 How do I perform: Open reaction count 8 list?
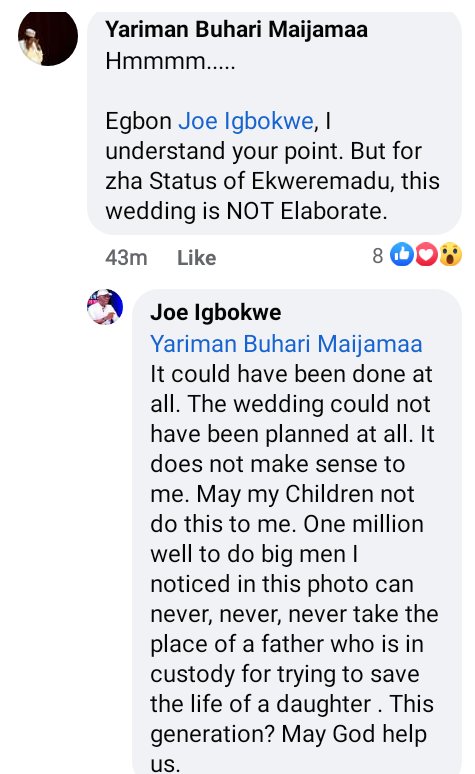pyautogui.click(x=378, y=256)
